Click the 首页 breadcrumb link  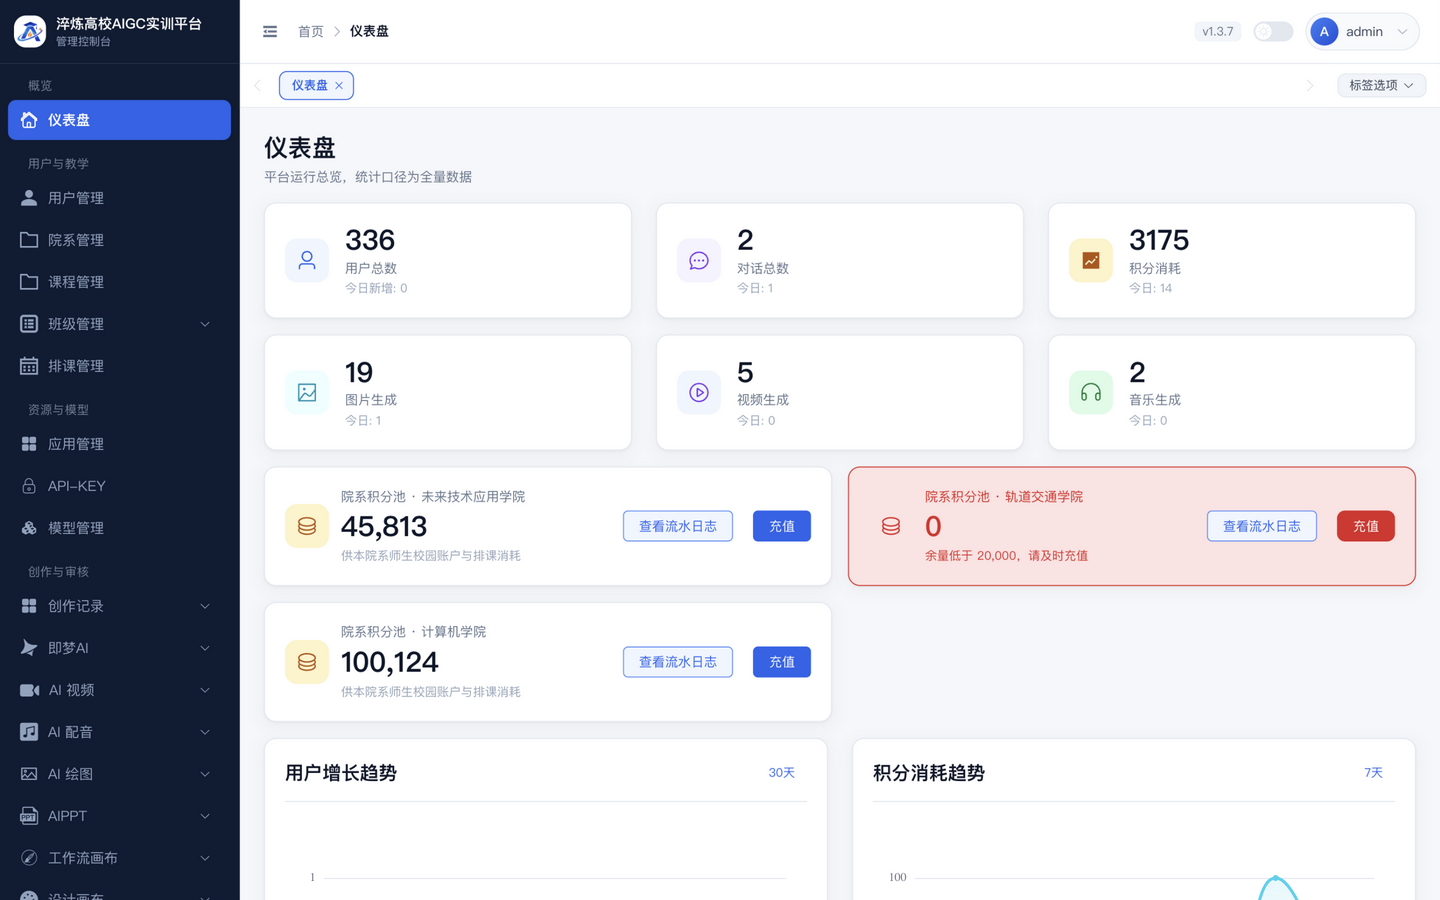tap(311, 32)
